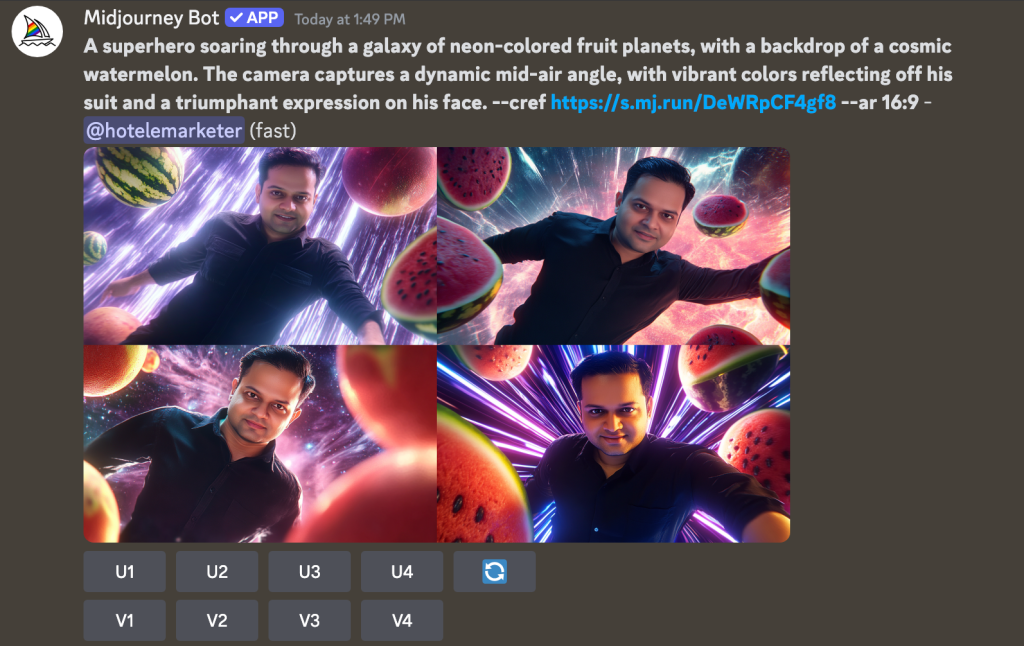Screen dimensions: 1024x646
Task: Create variations of image two with V2
Action: pyautogui.click(x=217, y=621)
